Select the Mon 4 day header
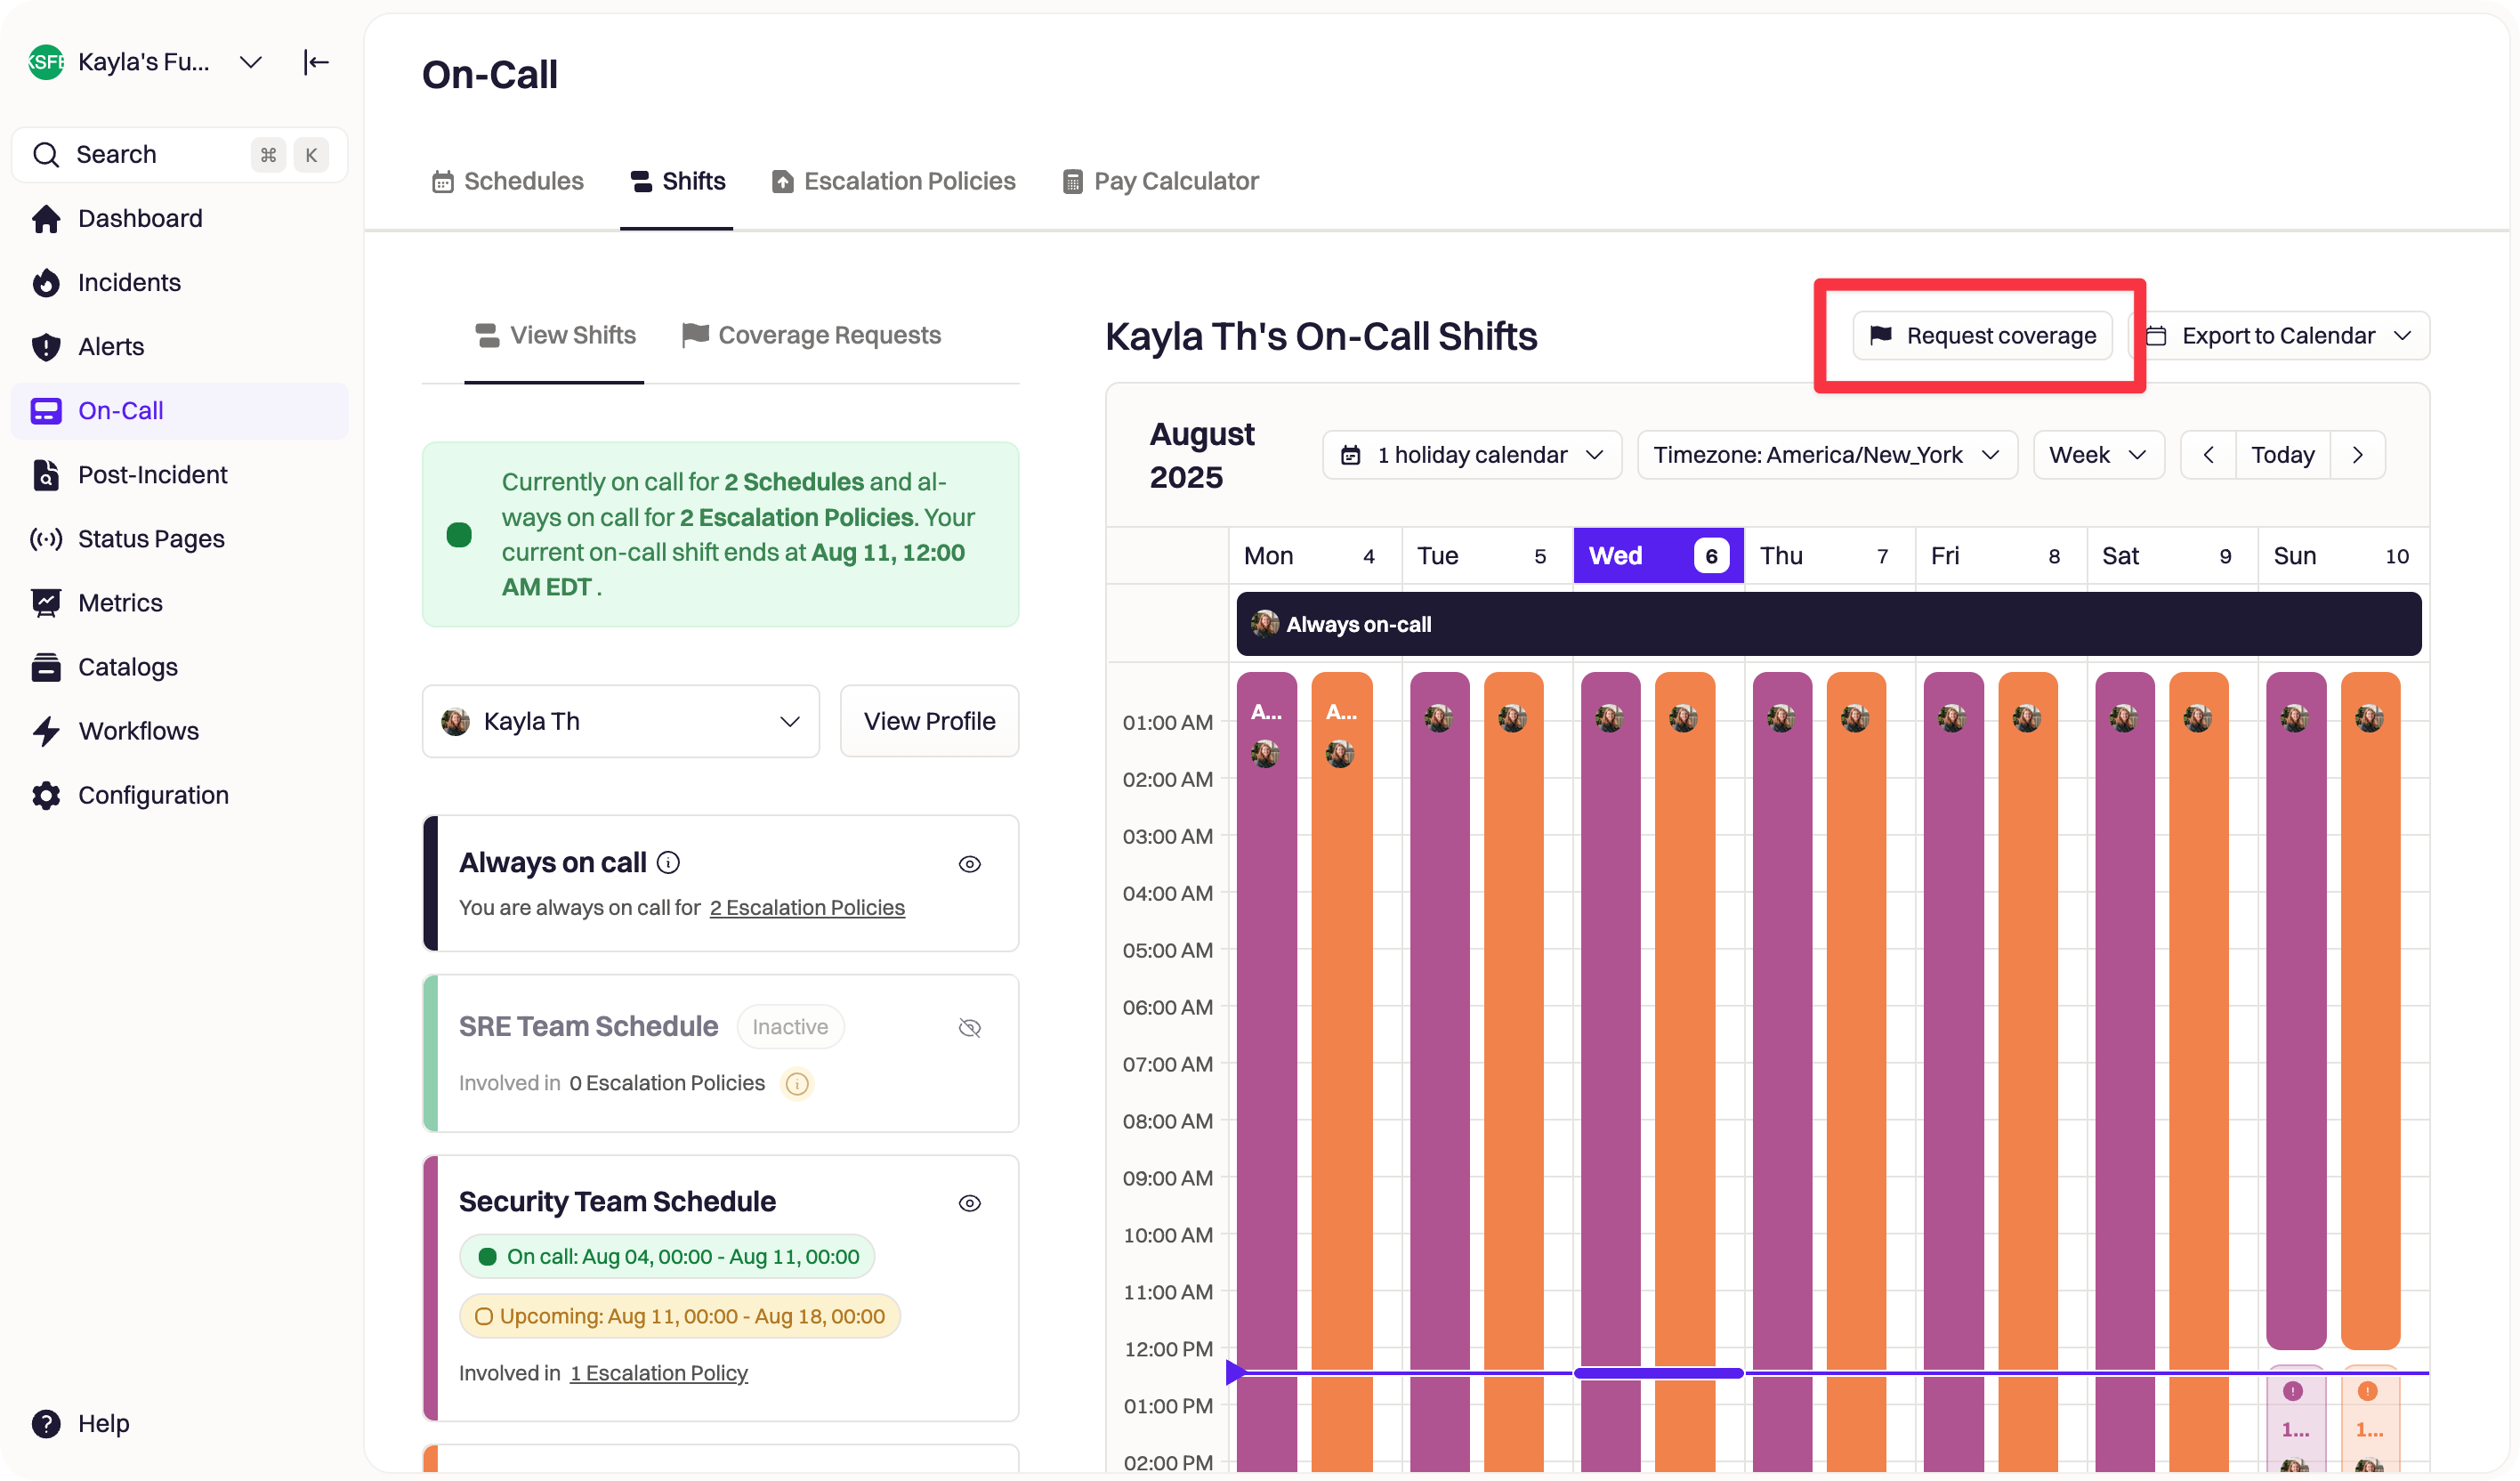Screen dimensions: 2520x1481 click(1314, 555)
